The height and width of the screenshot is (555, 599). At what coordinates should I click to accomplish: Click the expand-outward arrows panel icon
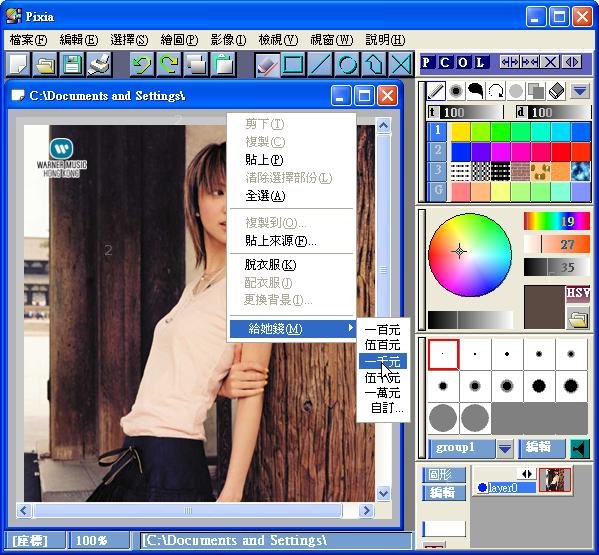(510, 62)
